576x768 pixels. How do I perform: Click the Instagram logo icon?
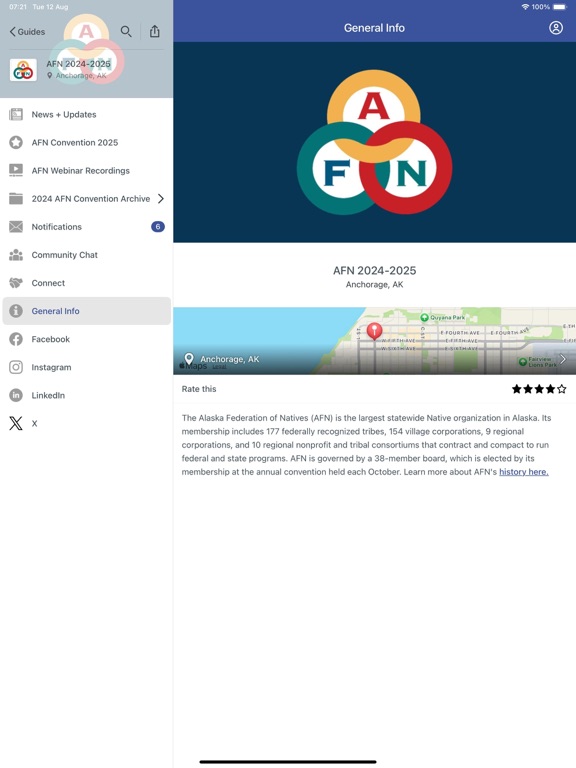coord(16,367)
